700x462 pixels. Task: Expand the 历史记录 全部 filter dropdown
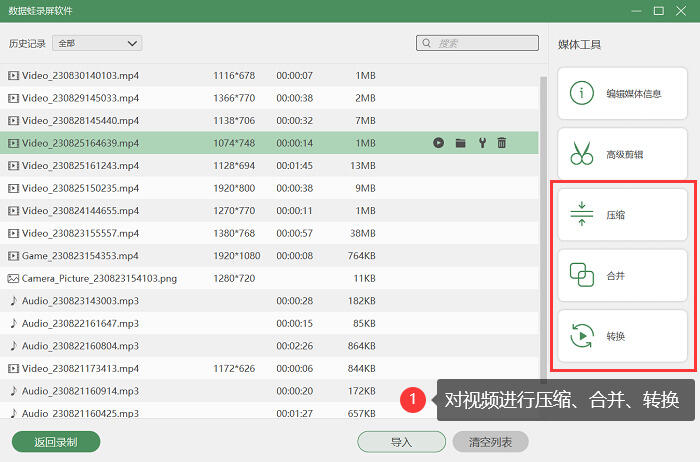[97, 43]
